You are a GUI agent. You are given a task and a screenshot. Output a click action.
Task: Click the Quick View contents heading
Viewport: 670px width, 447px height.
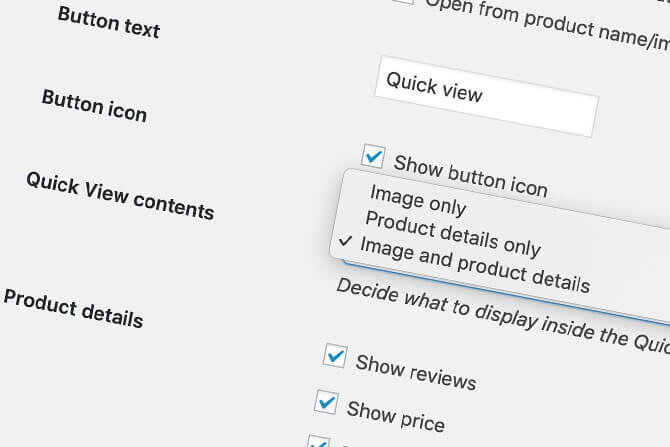(120, 194)
